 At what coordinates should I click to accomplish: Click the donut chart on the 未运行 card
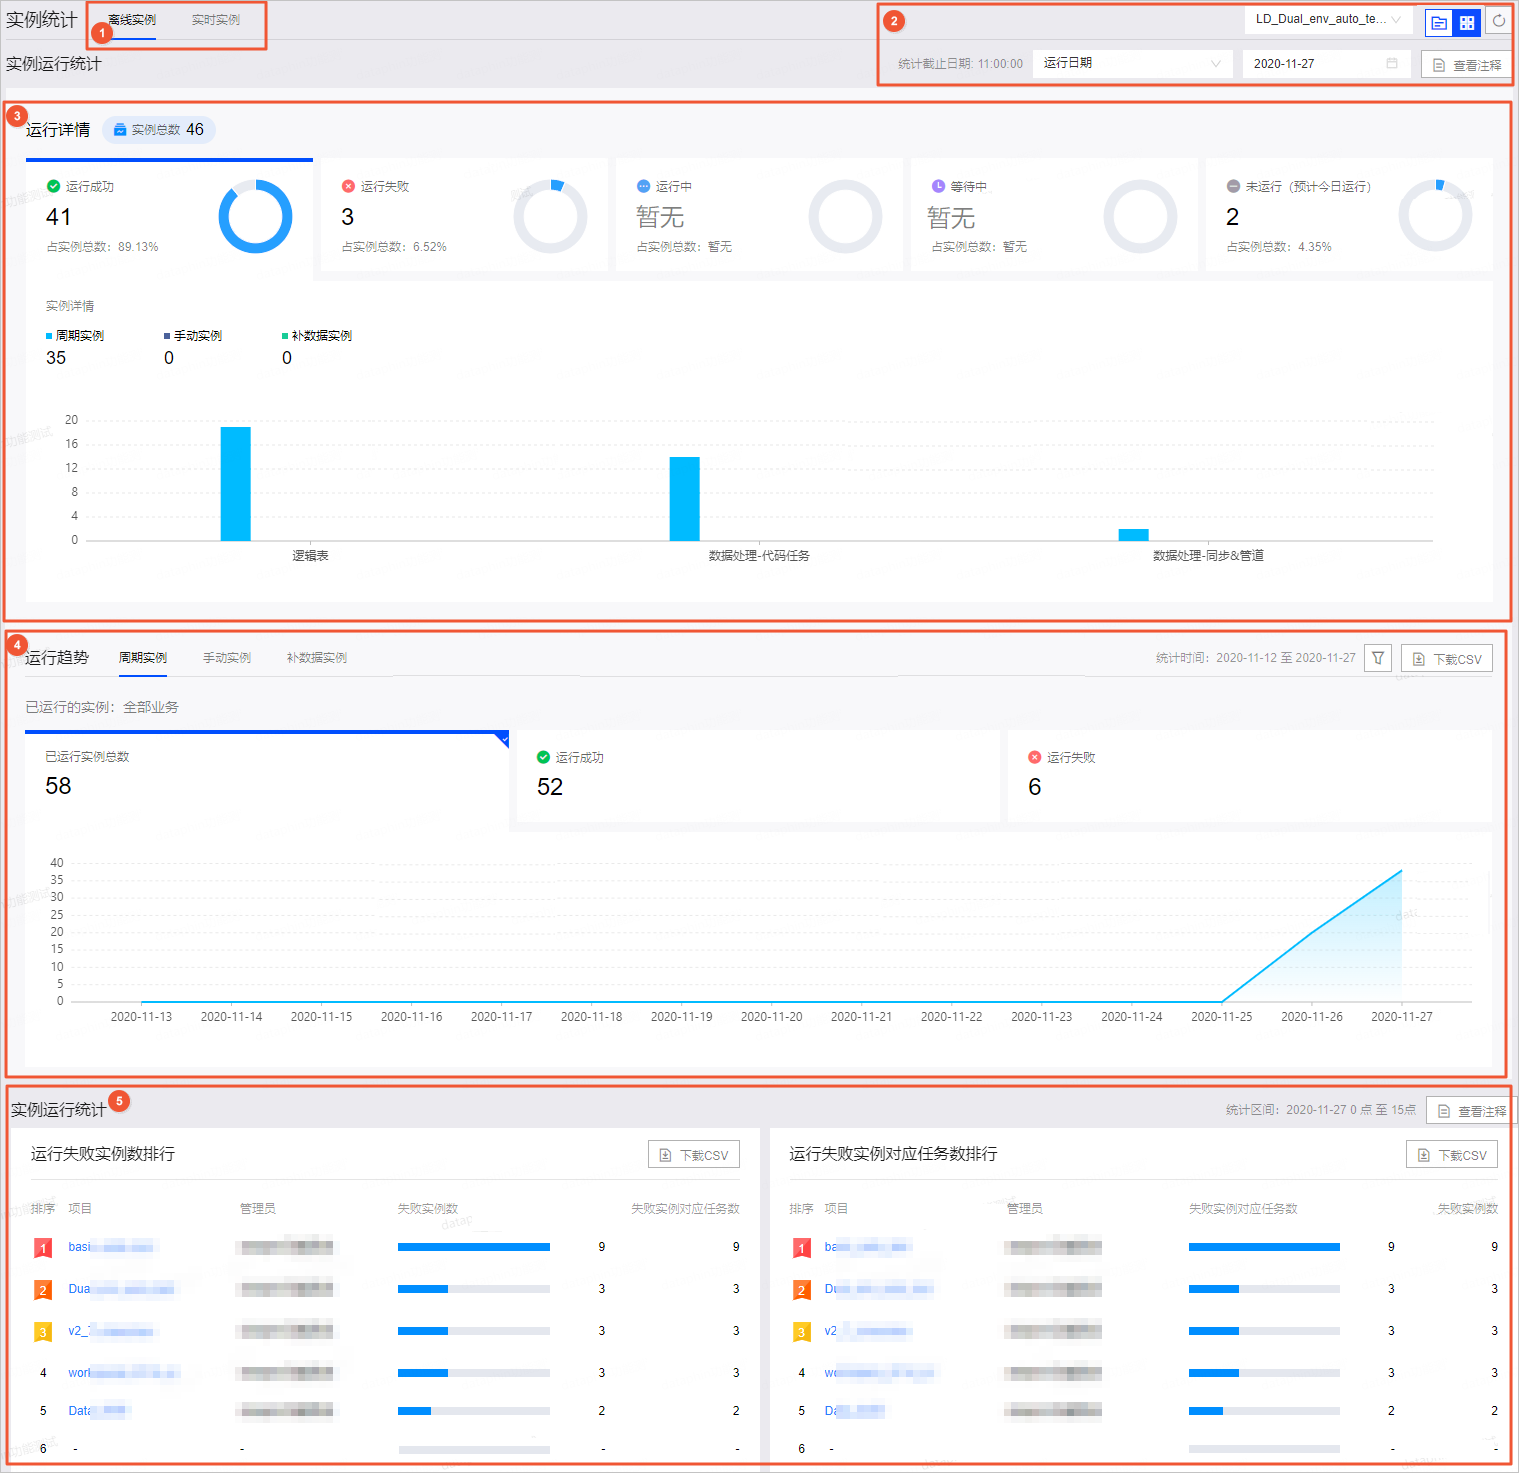tap(1435, 216)
